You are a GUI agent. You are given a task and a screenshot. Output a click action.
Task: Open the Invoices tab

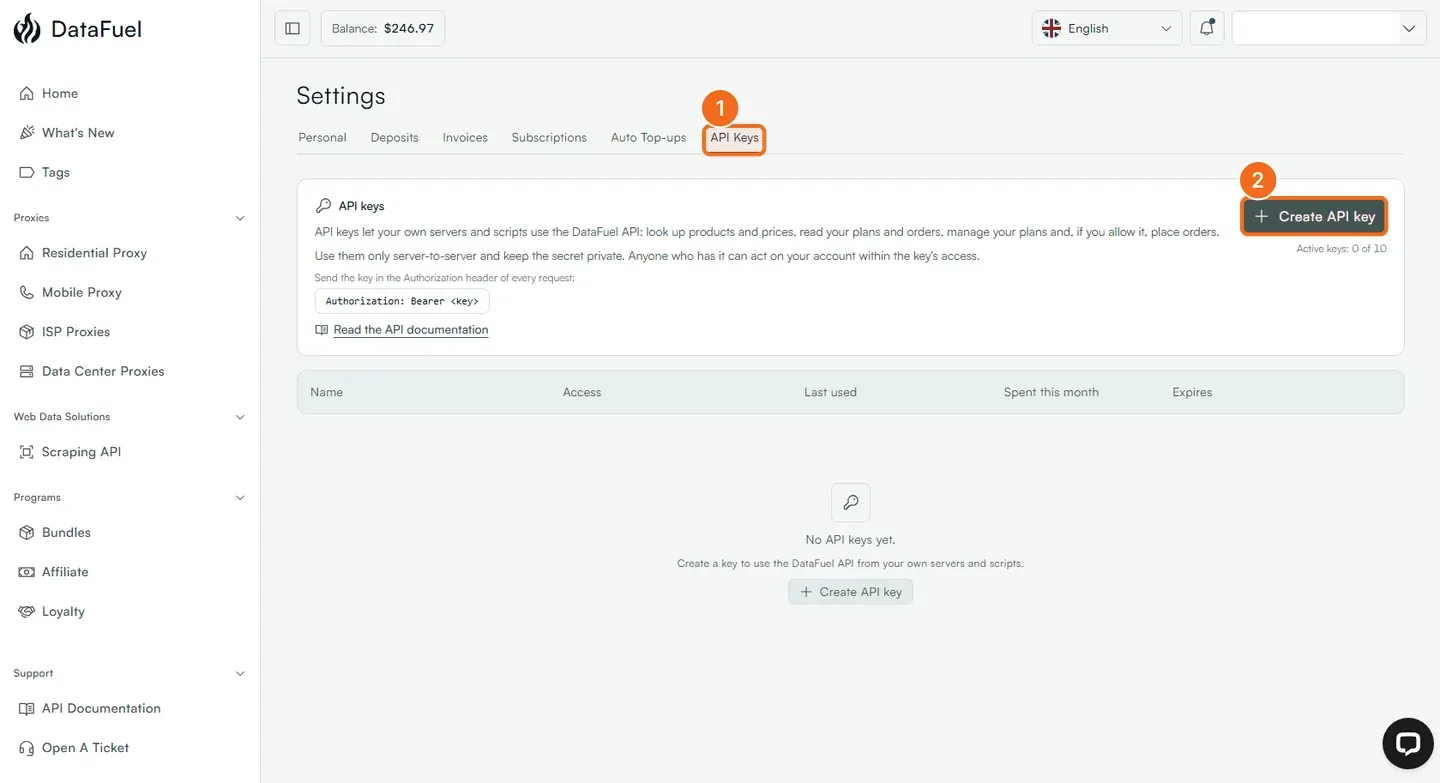click(465, 138)
